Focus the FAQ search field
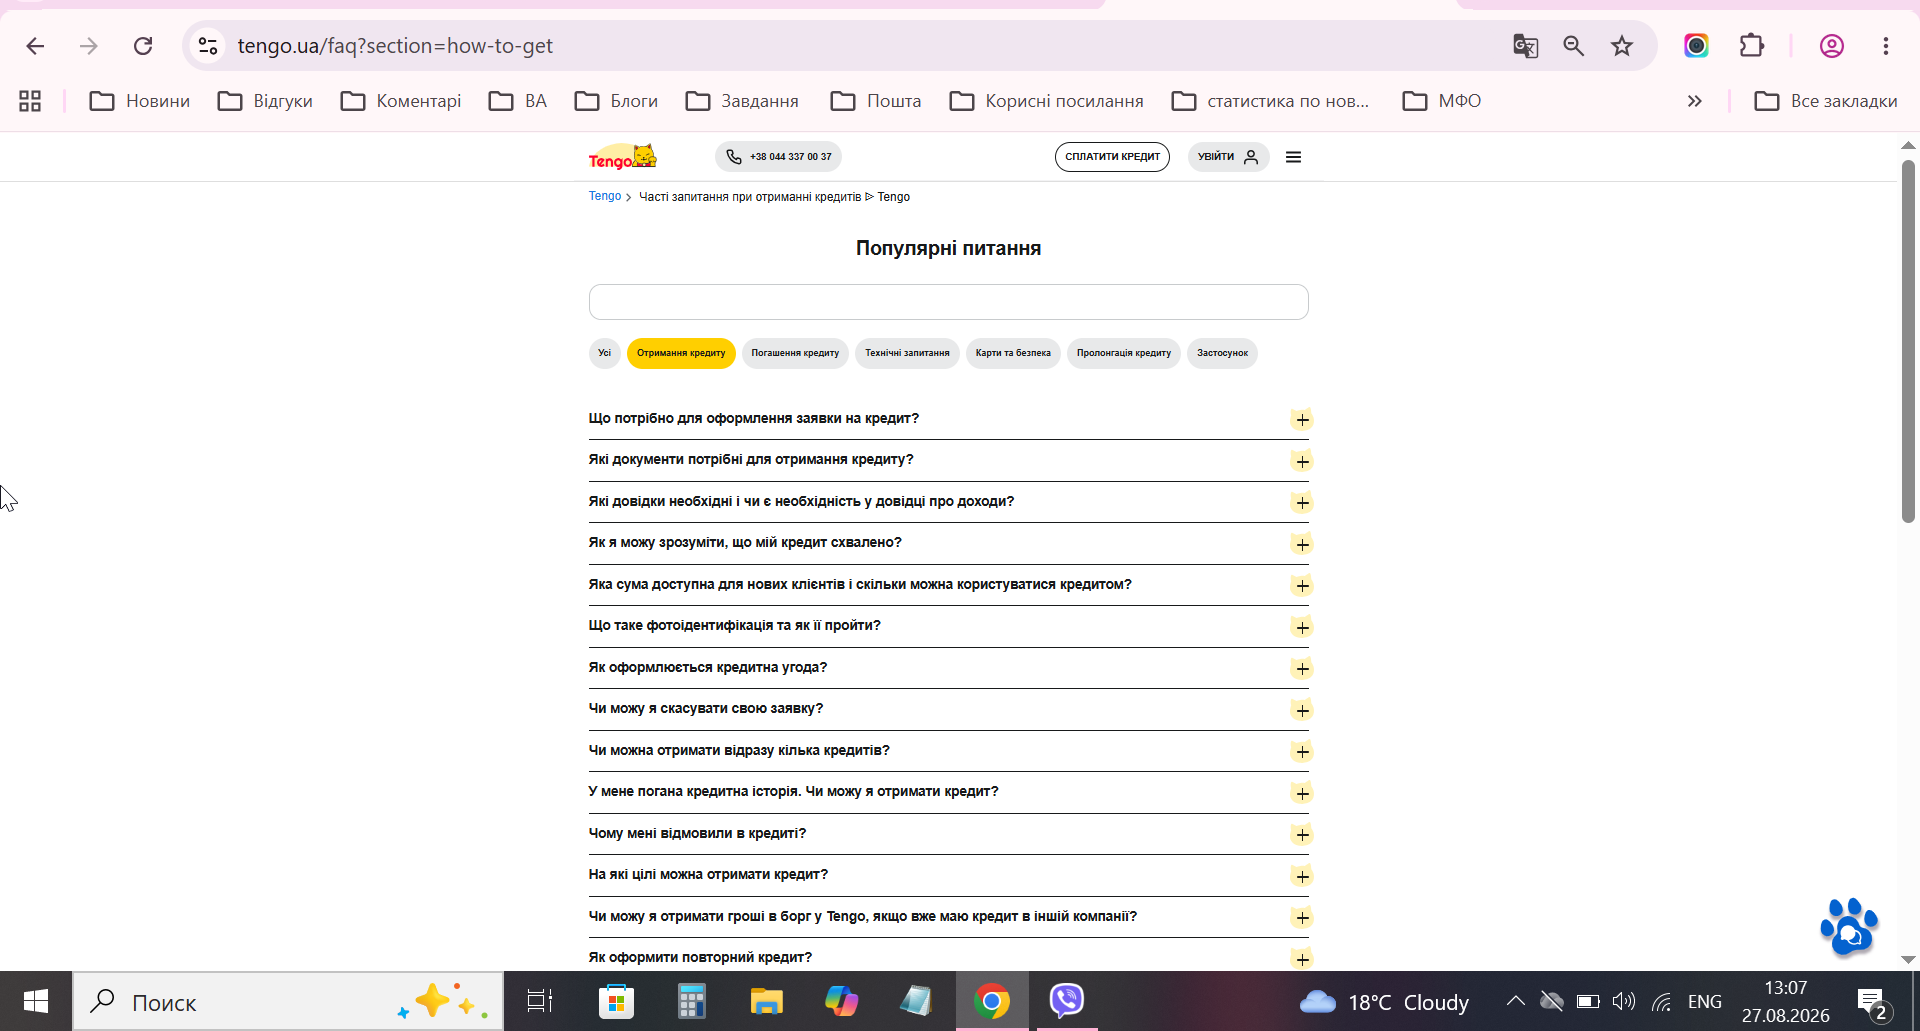This screenshot has width=1920, height=1031. 948,302
